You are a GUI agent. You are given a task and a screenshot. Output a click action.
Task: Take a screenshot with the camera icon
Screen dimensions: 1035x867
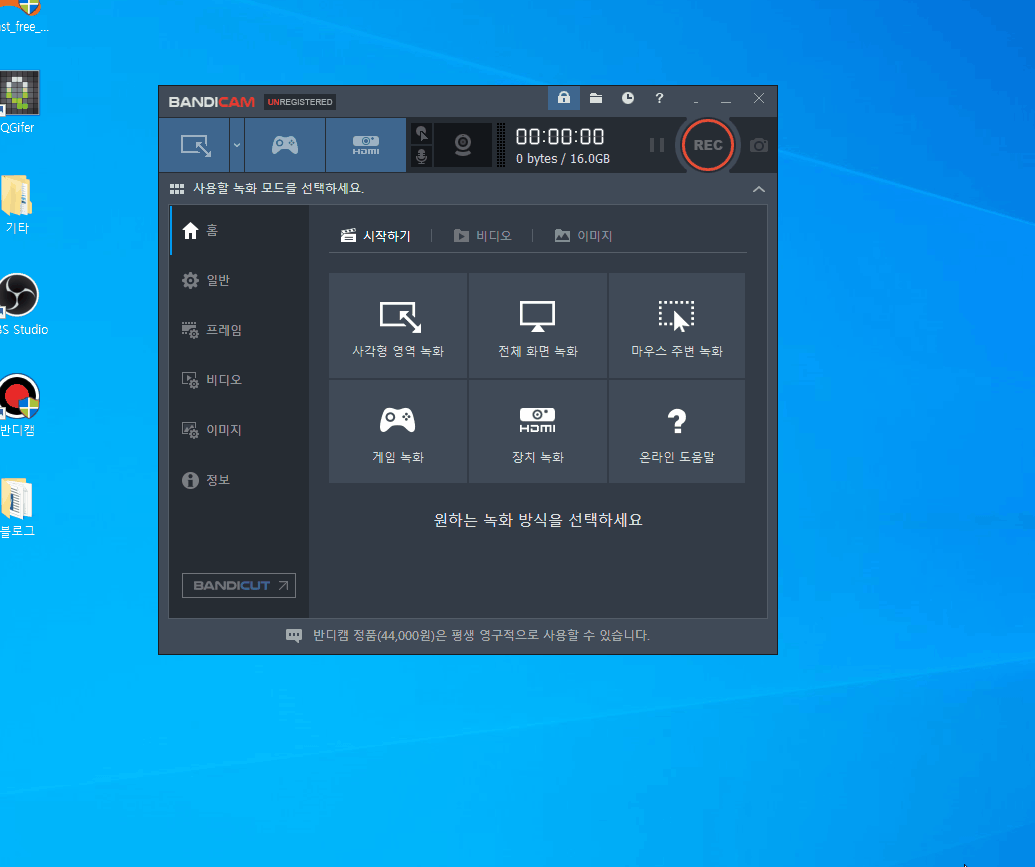(758, 145)
